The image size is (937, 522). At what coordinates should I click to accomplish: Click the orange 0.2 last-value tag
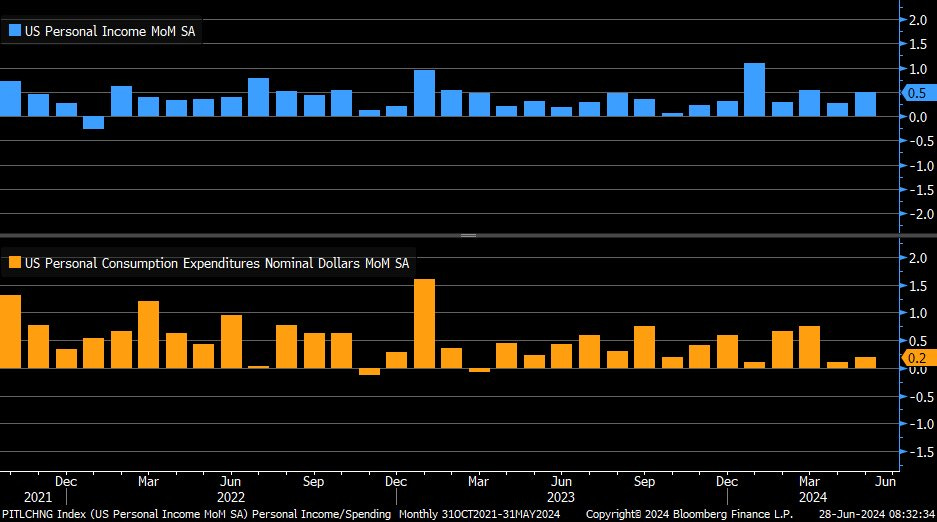pos(916,357)
